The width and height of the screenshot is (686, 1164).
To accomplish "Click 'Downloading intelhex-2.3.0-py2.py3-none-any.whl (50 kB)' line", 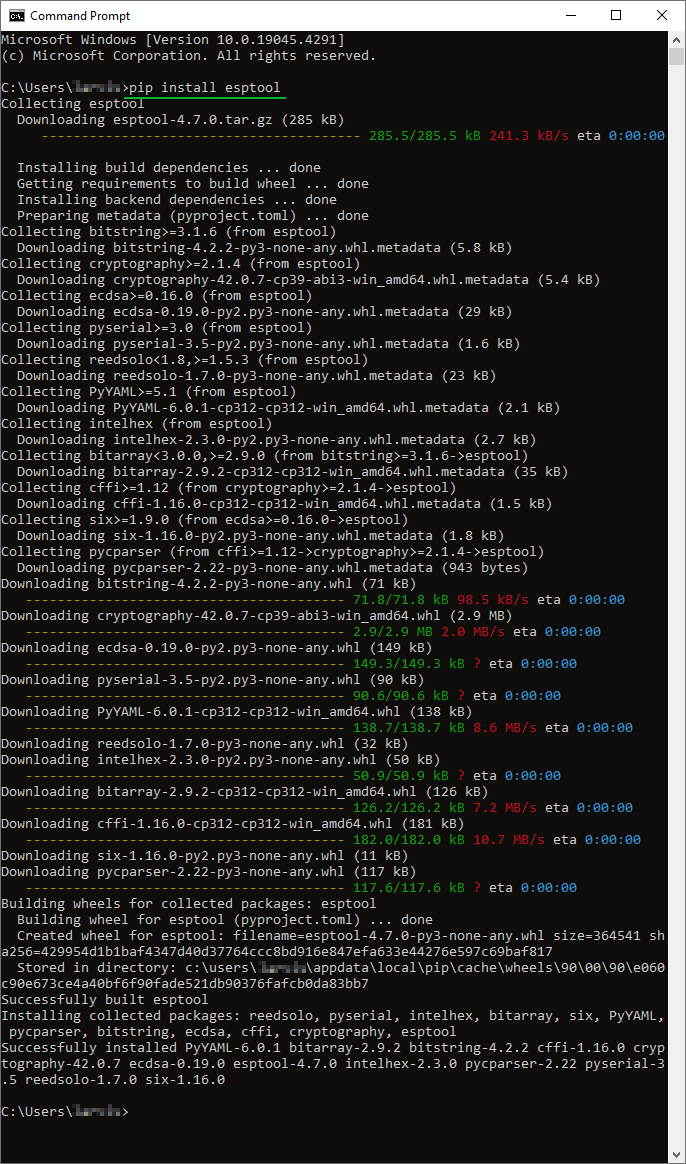I will [220, 759].
